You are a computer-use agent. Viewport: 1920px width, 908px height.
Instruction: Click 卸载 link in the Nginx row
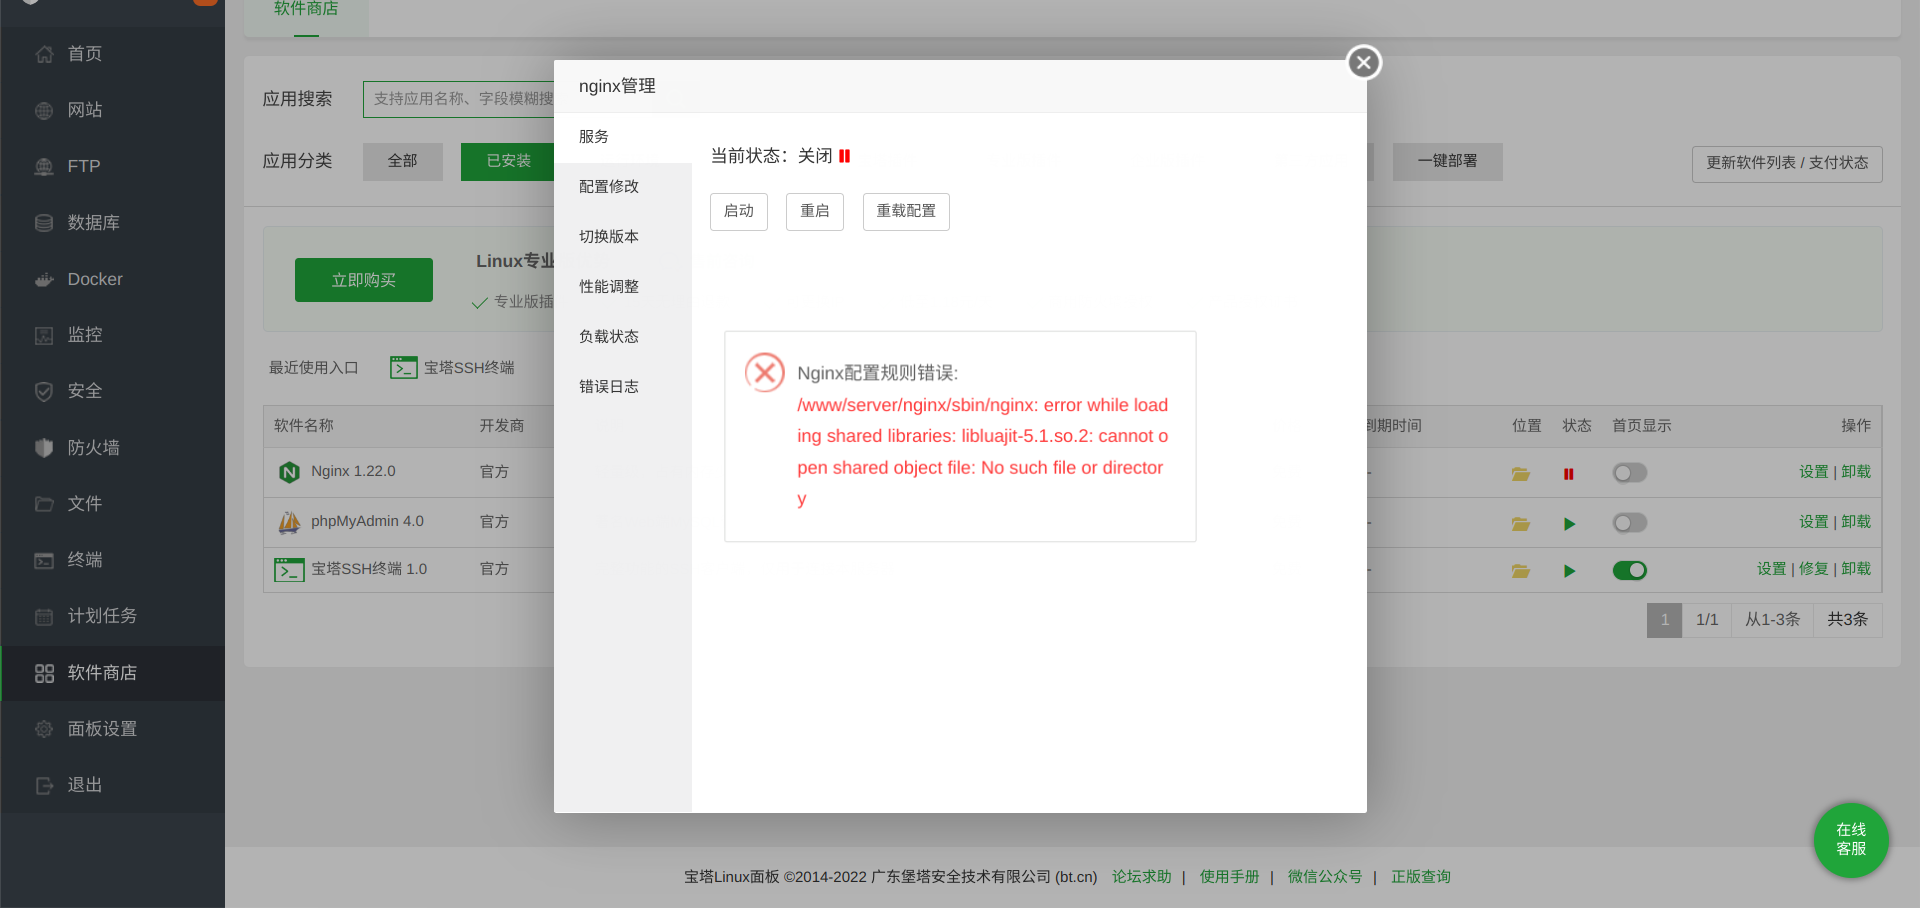click(1856, 472)
